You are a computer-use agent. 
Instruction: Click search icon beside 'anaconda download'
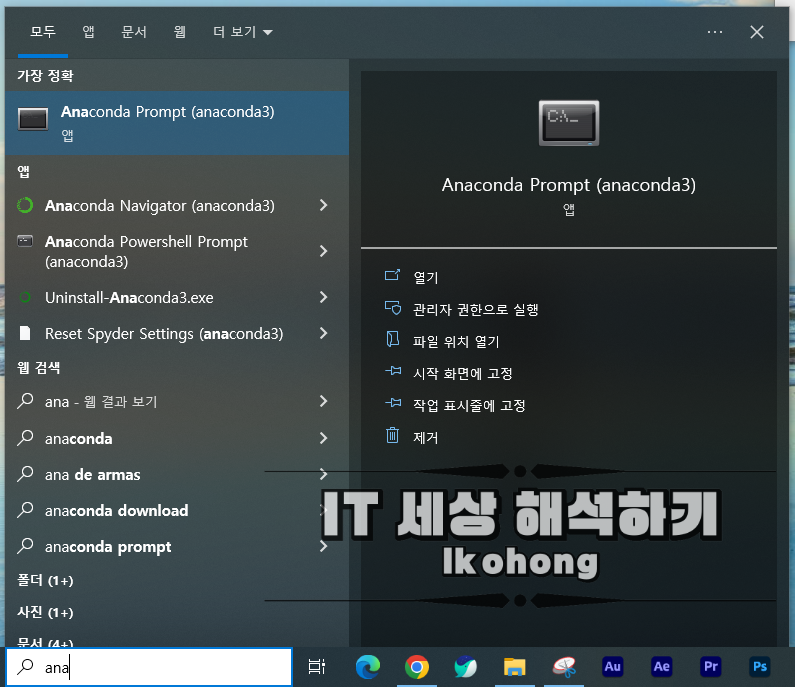25,510
